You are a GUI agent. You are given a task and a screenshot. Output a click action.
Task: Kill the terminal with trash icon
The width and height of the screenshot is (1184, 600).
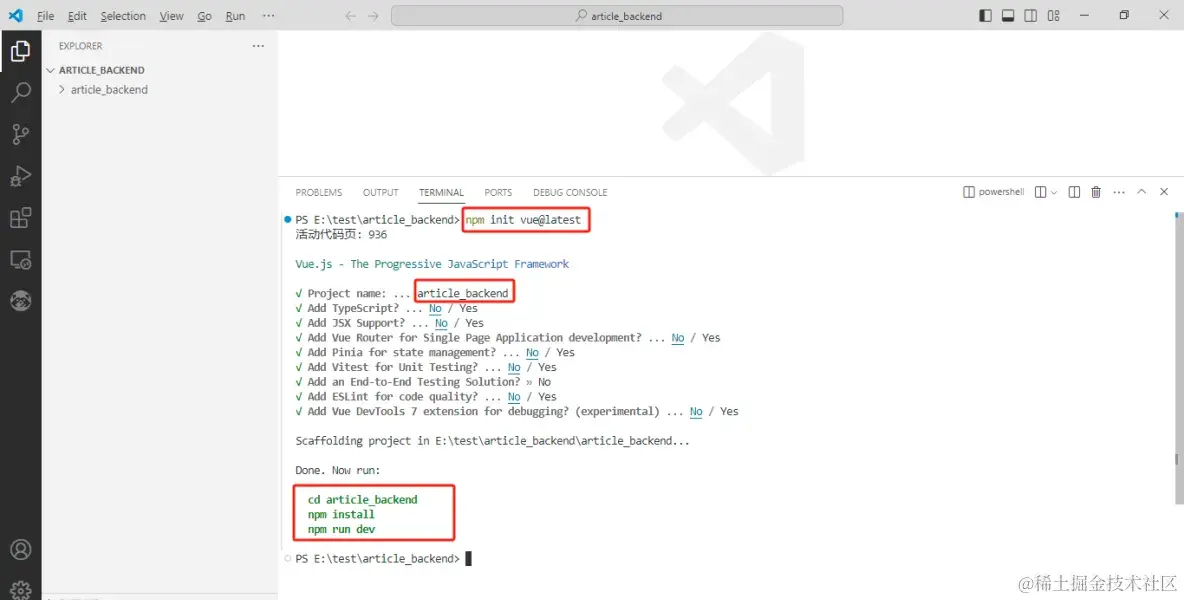pyautogui.click(x=1096, y=192)
